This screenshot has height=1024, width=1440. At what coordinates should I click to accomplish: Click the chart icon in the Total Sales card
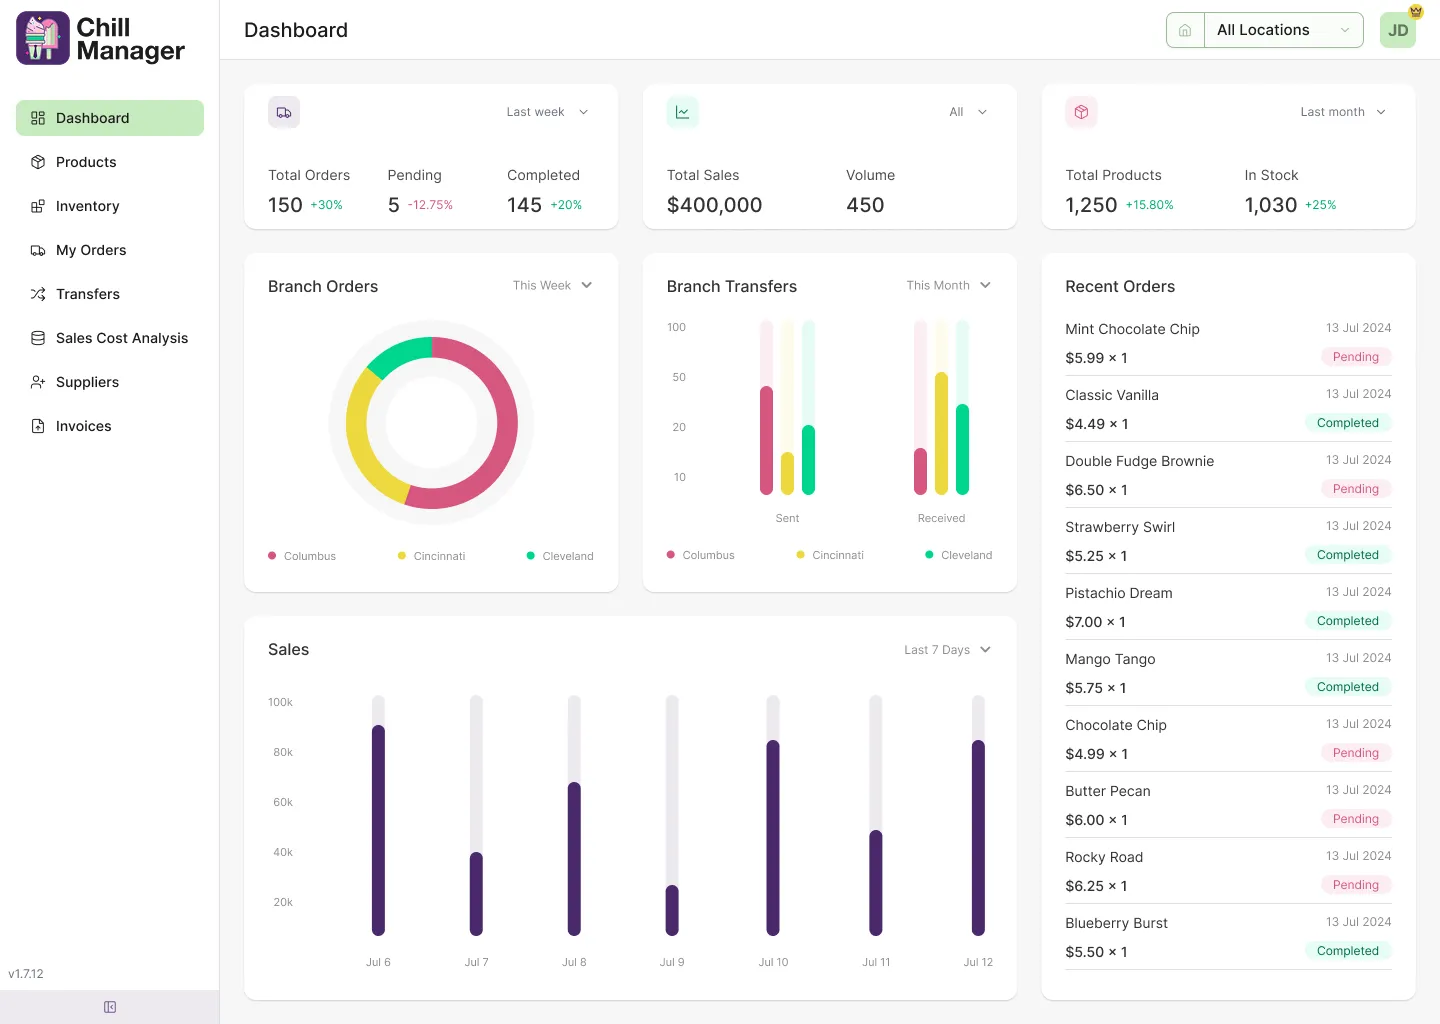(683, 112)
